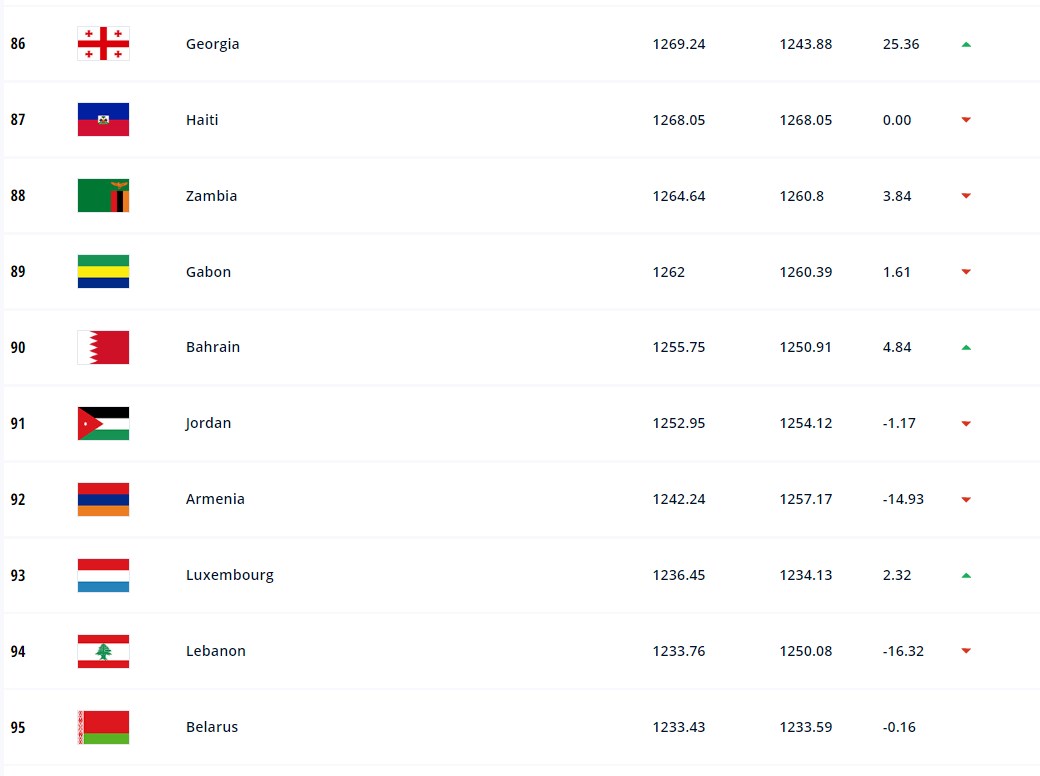Click the Luxembourg flag icon

(x=103, y=575)
